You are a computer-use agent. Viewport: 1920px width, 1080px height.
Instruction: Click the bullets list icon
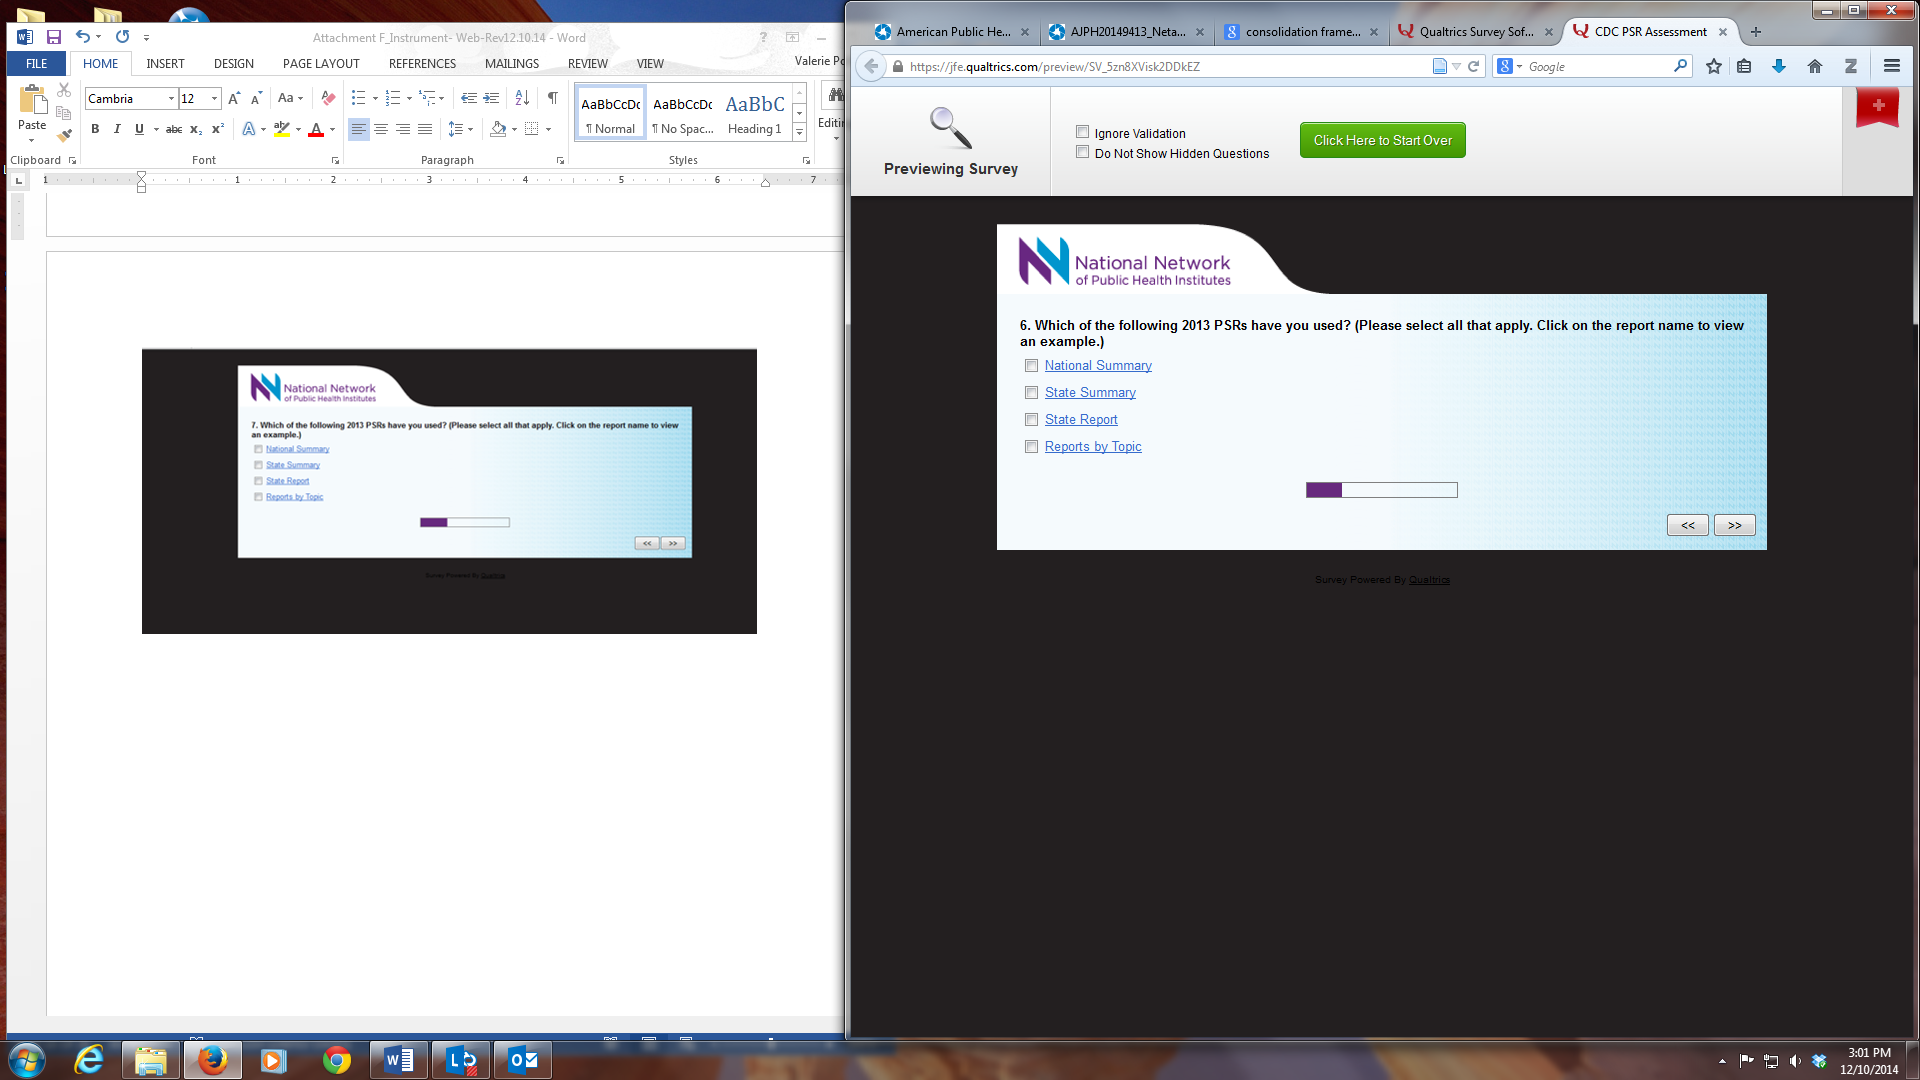[358, 98]
